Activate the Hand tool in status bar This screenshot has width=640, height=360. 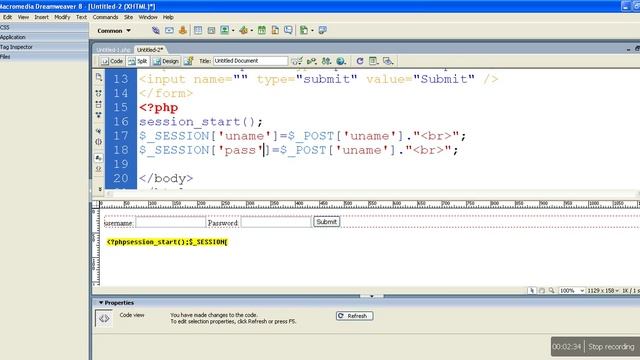542,291
